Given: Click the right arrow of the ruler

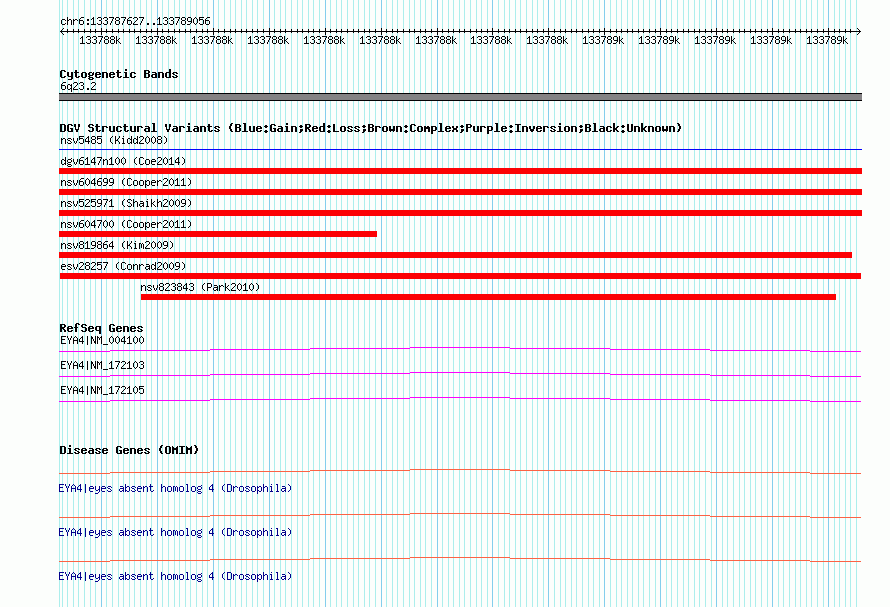Looking at the screenshot, I should (x=859, y=31).
